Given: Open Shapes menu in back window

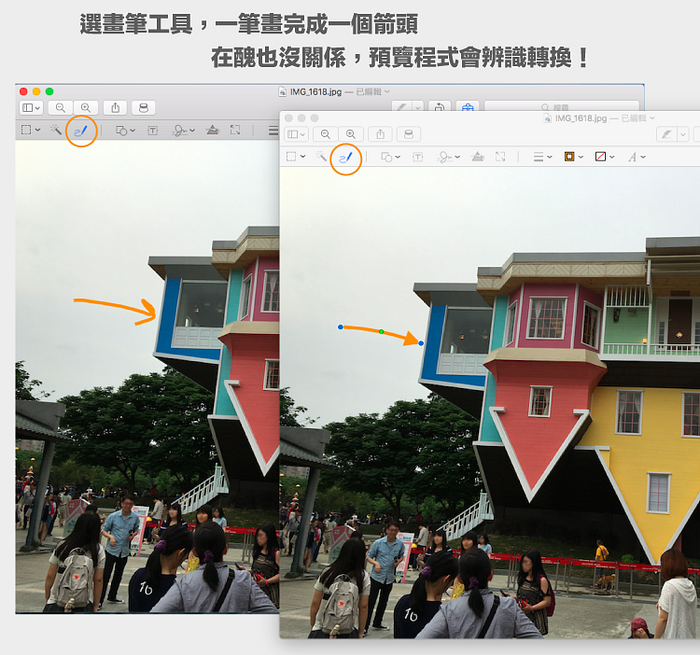Looking at the screenshot, I should [125, 130].
